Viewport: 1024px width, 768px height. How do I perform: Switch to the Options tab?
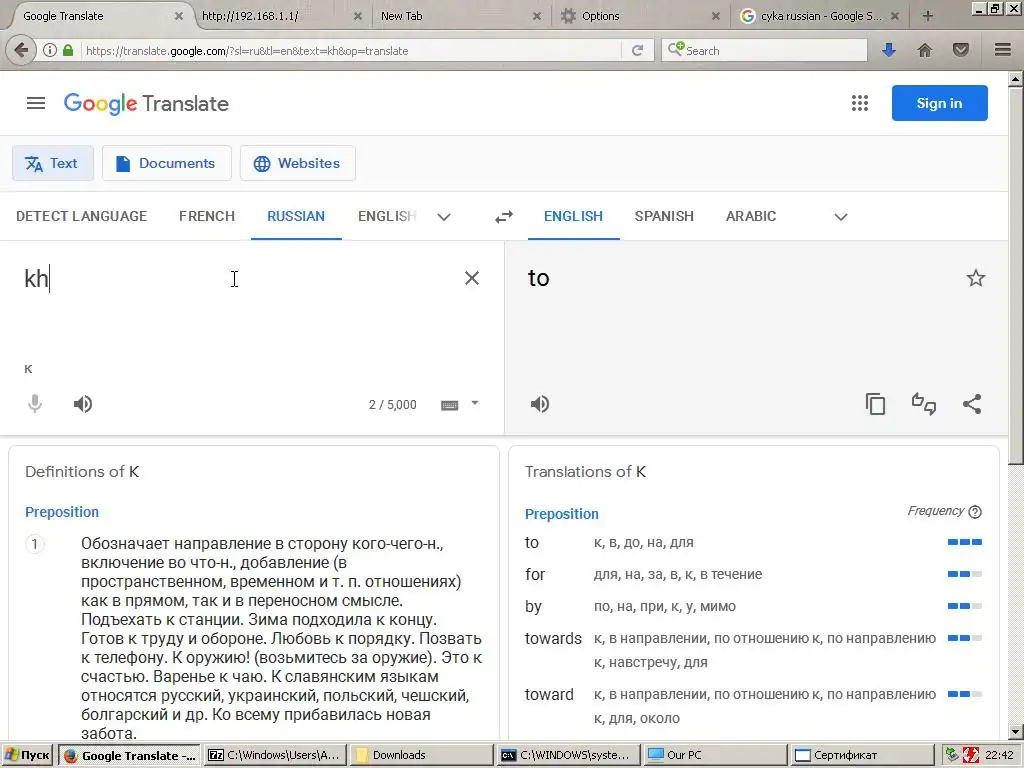click(x=639, y=16)
